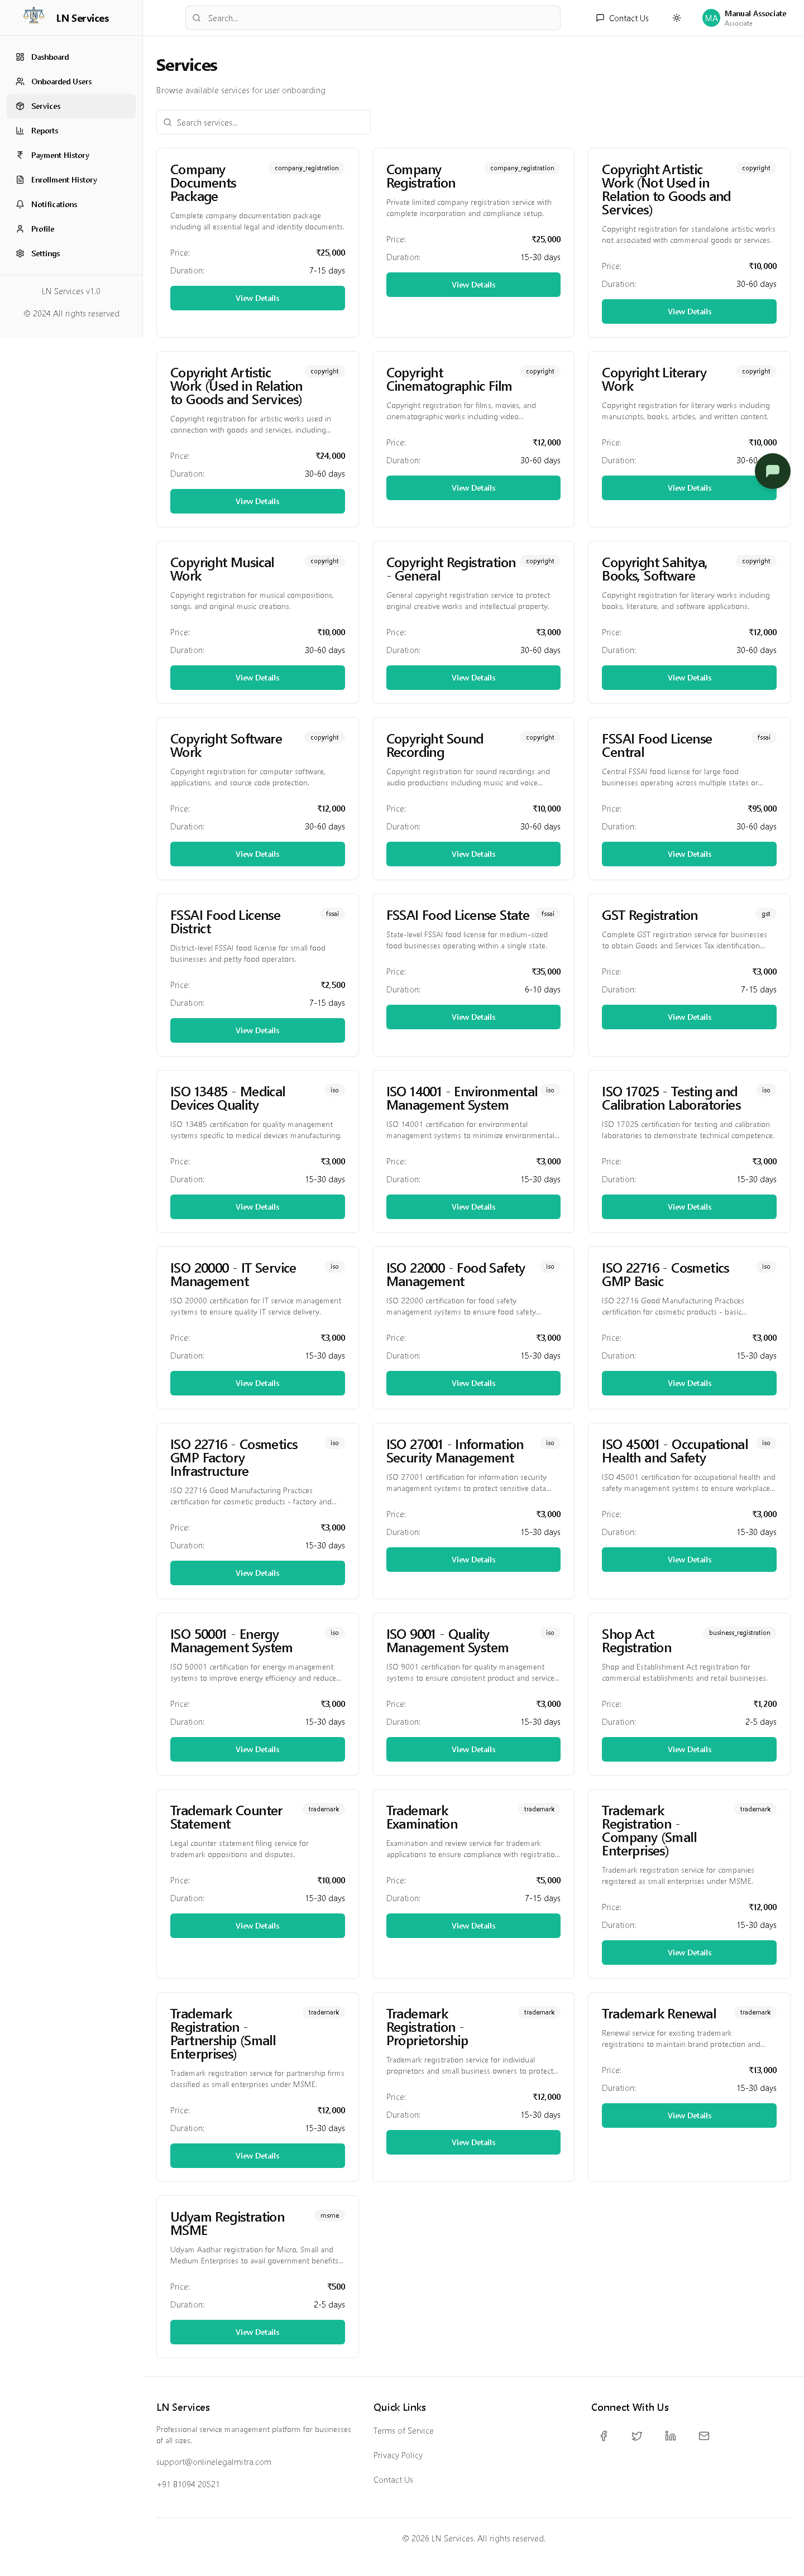Click the MA user avatar icon
Screen dimensions: 804x2576
tap(711, 18)
